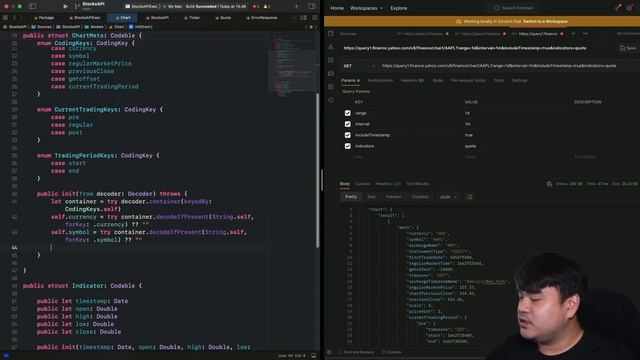The image size is (640, 360).
Task: Switch to the Quote tab in Xcode
Action: point(223,18)
